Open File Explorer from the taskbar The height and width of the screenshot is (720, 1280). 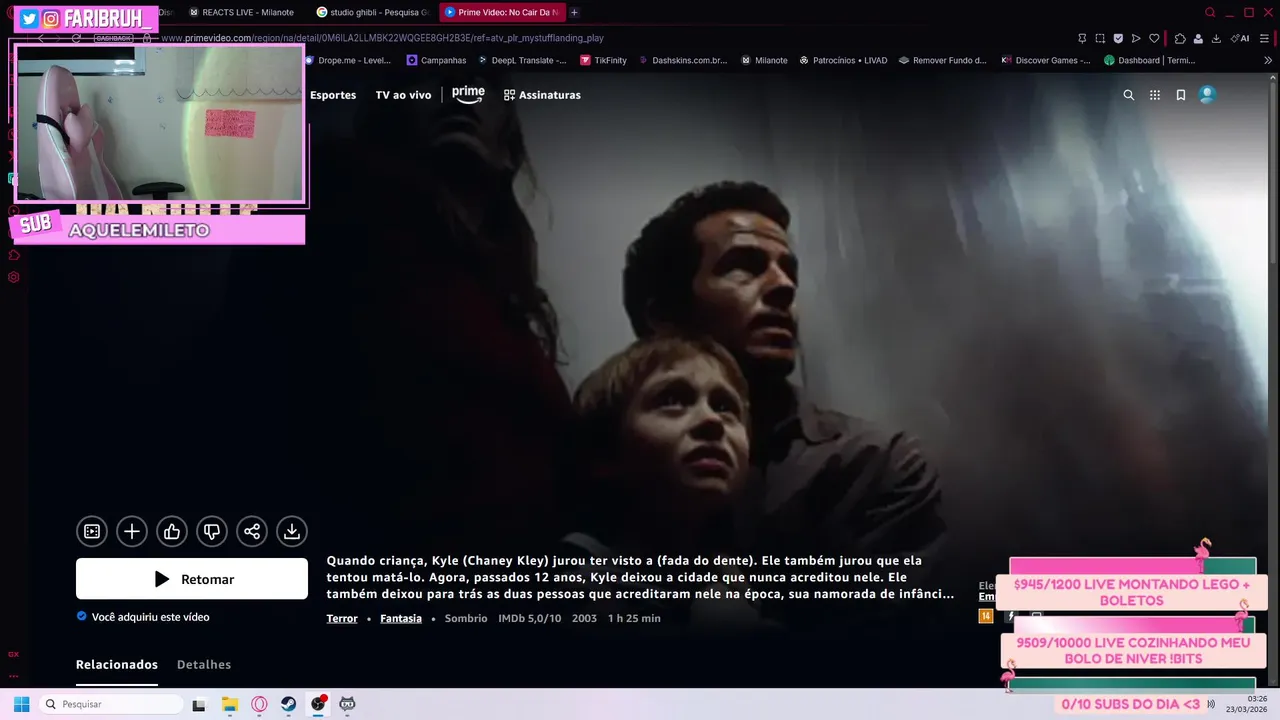click(229, 704)
